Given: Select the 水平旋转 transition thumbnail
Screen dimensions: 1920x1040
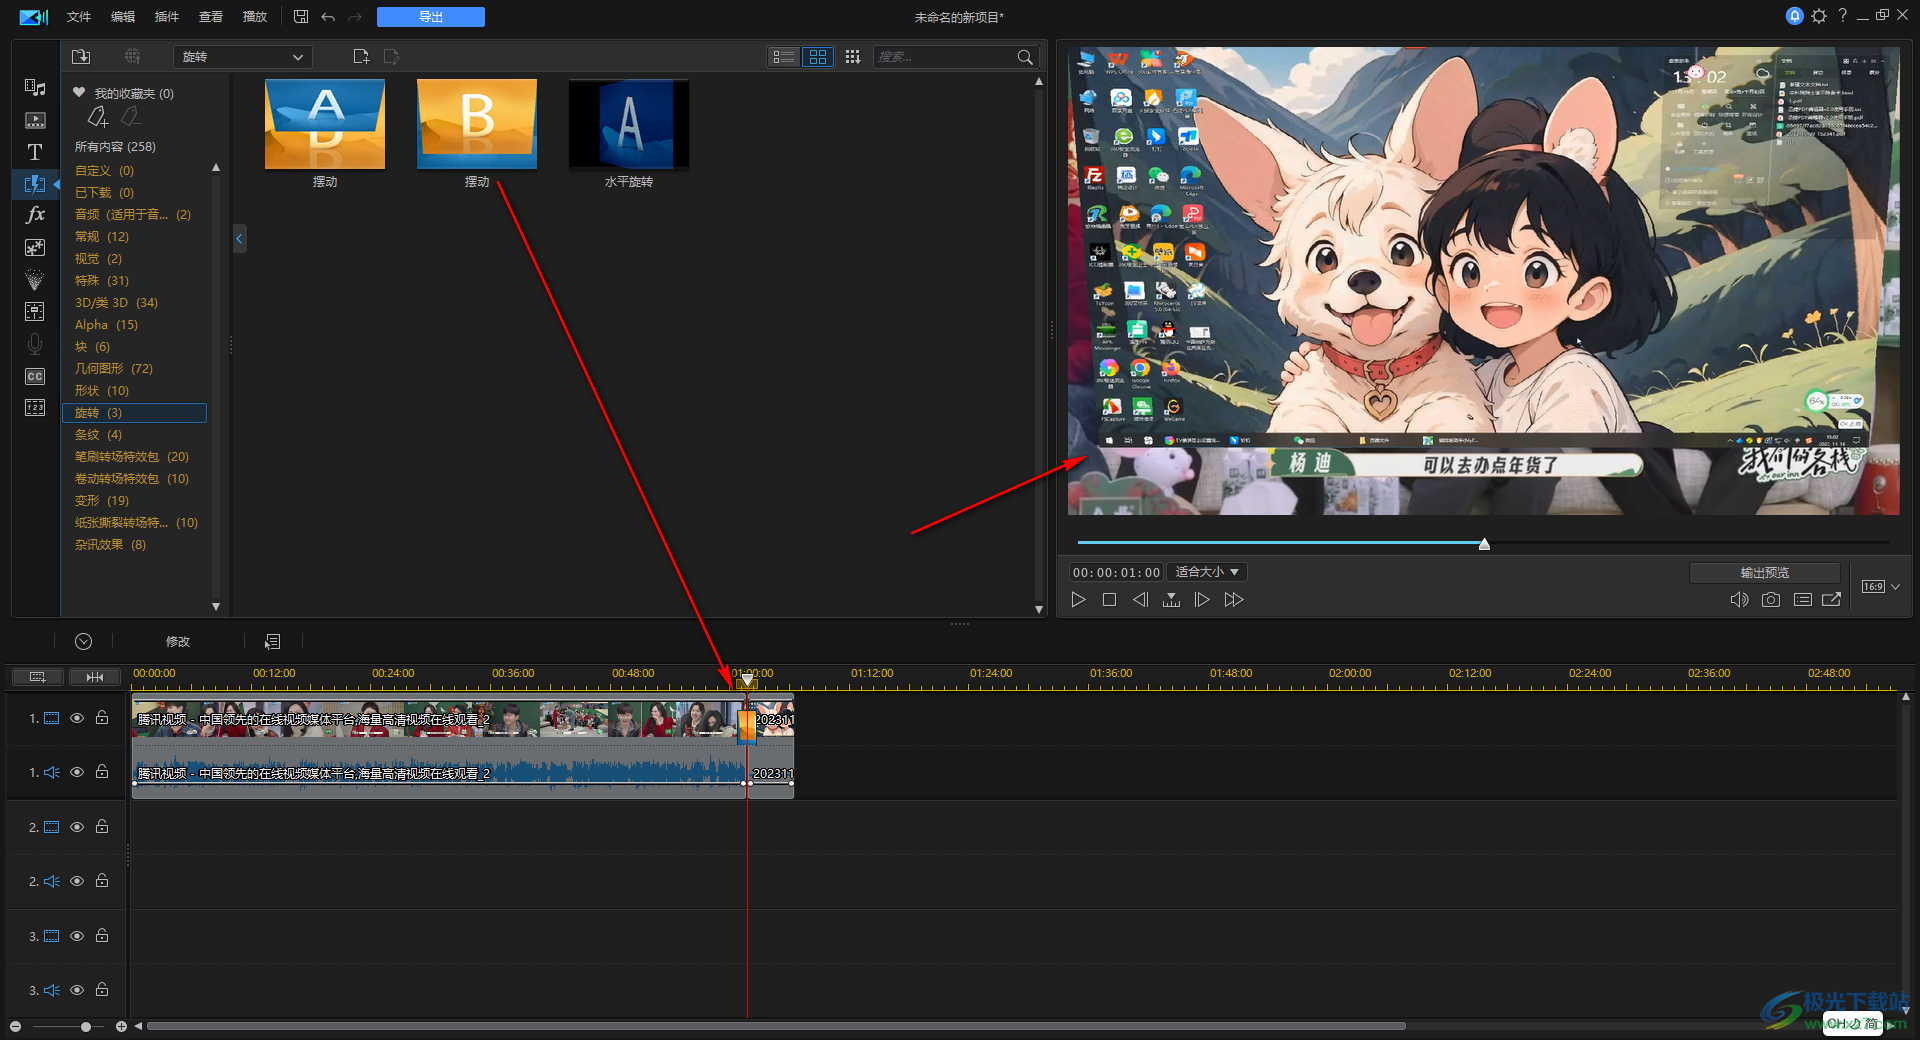Looking at the screenshot, I should [x=629, y=125].
